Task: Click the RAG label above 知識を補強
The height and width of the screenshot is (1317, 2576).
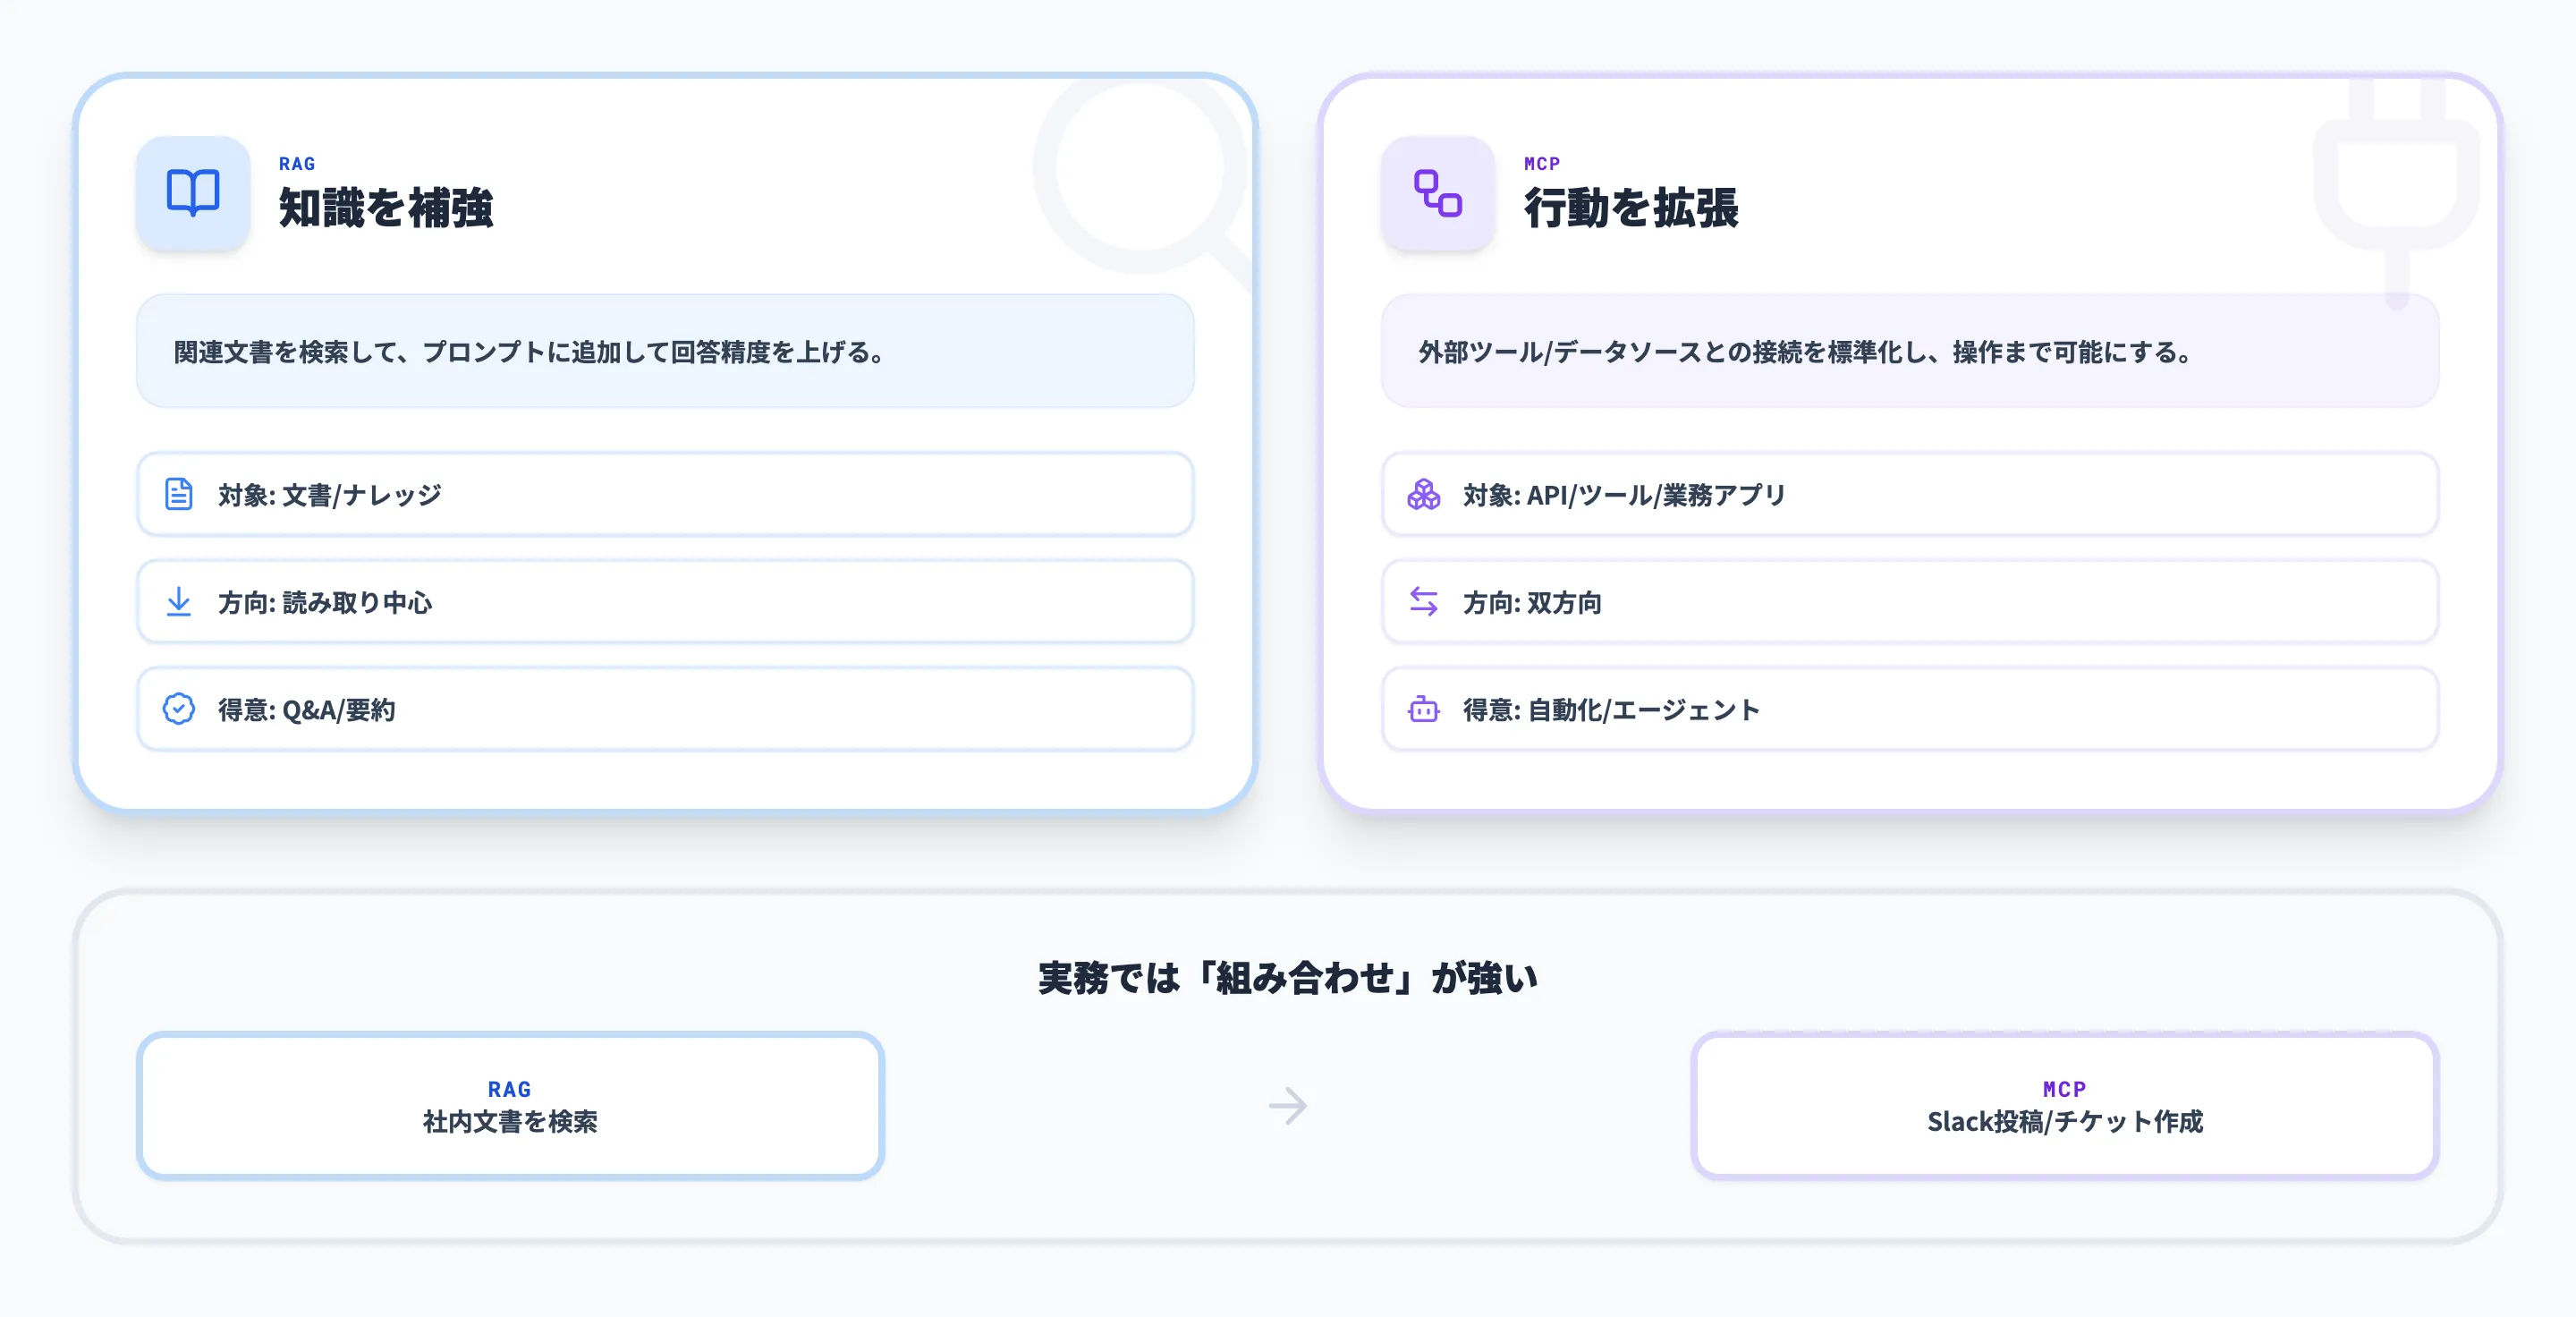Action: click(x=296, y=163)
